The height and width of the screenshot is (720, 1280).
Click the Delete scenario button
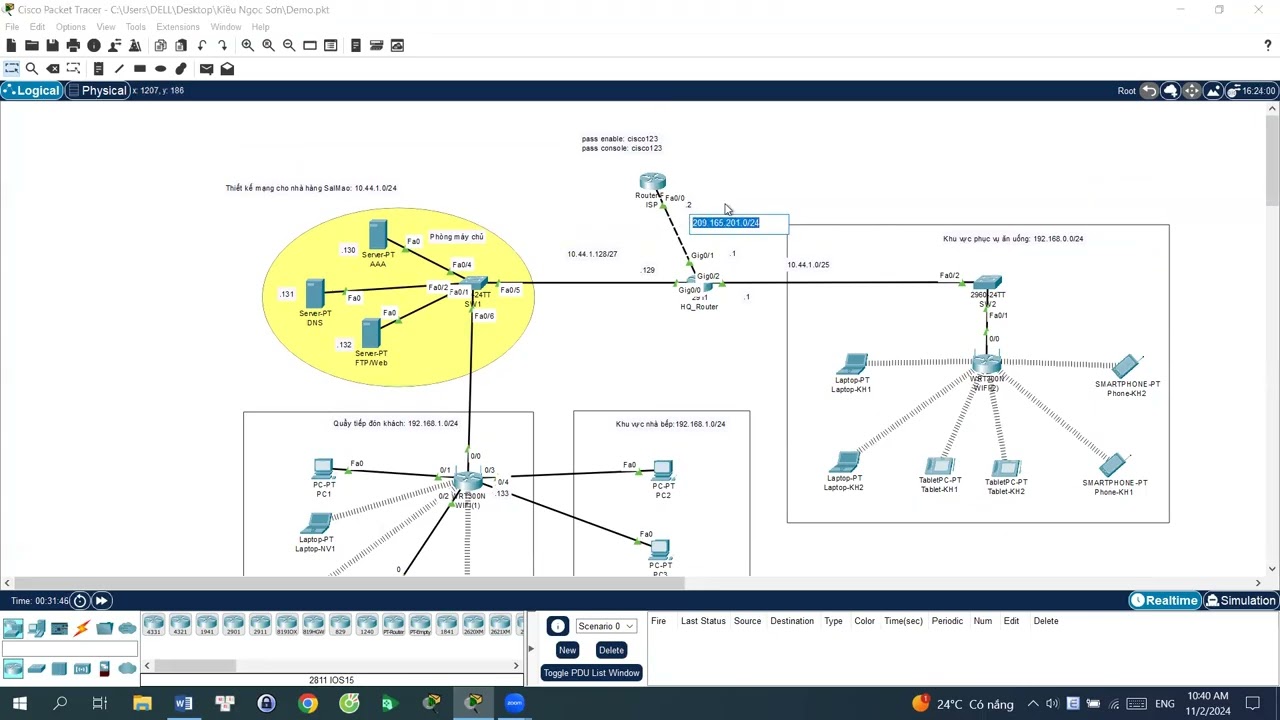point(611,650)
